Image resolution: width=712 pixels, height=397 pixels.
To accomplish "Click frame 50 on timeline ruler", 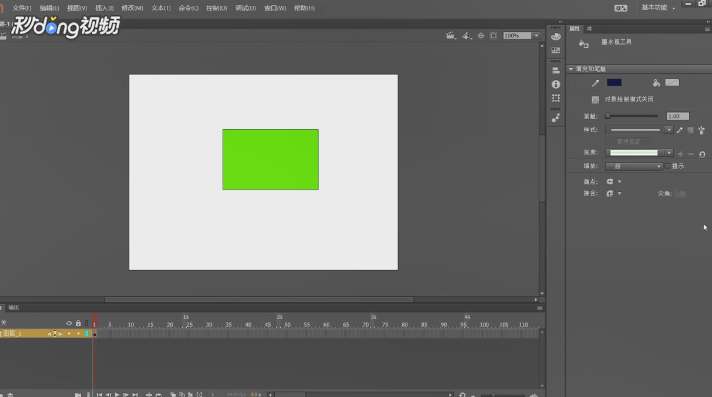I will coord(287,325).
